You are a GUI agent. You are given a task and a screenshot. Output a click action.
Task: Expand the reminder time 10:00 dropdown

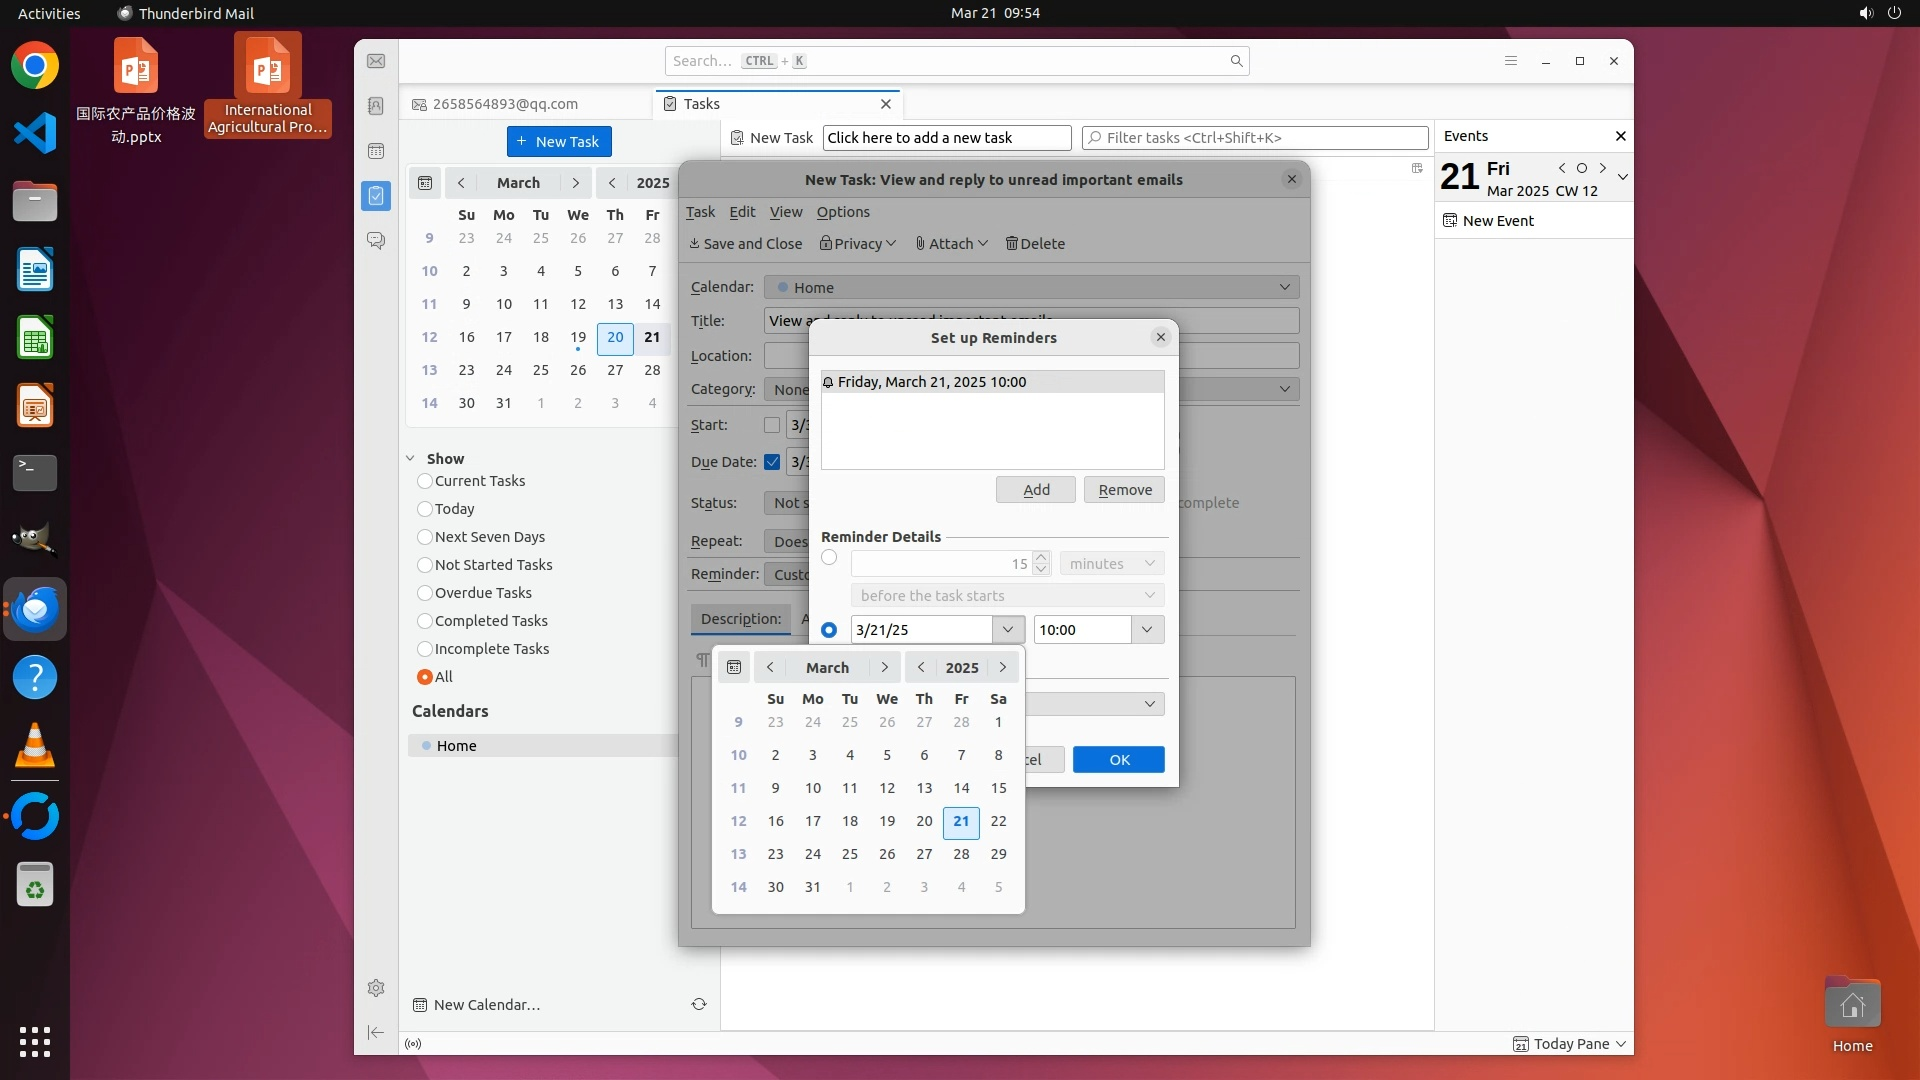tap(1147, 629)
